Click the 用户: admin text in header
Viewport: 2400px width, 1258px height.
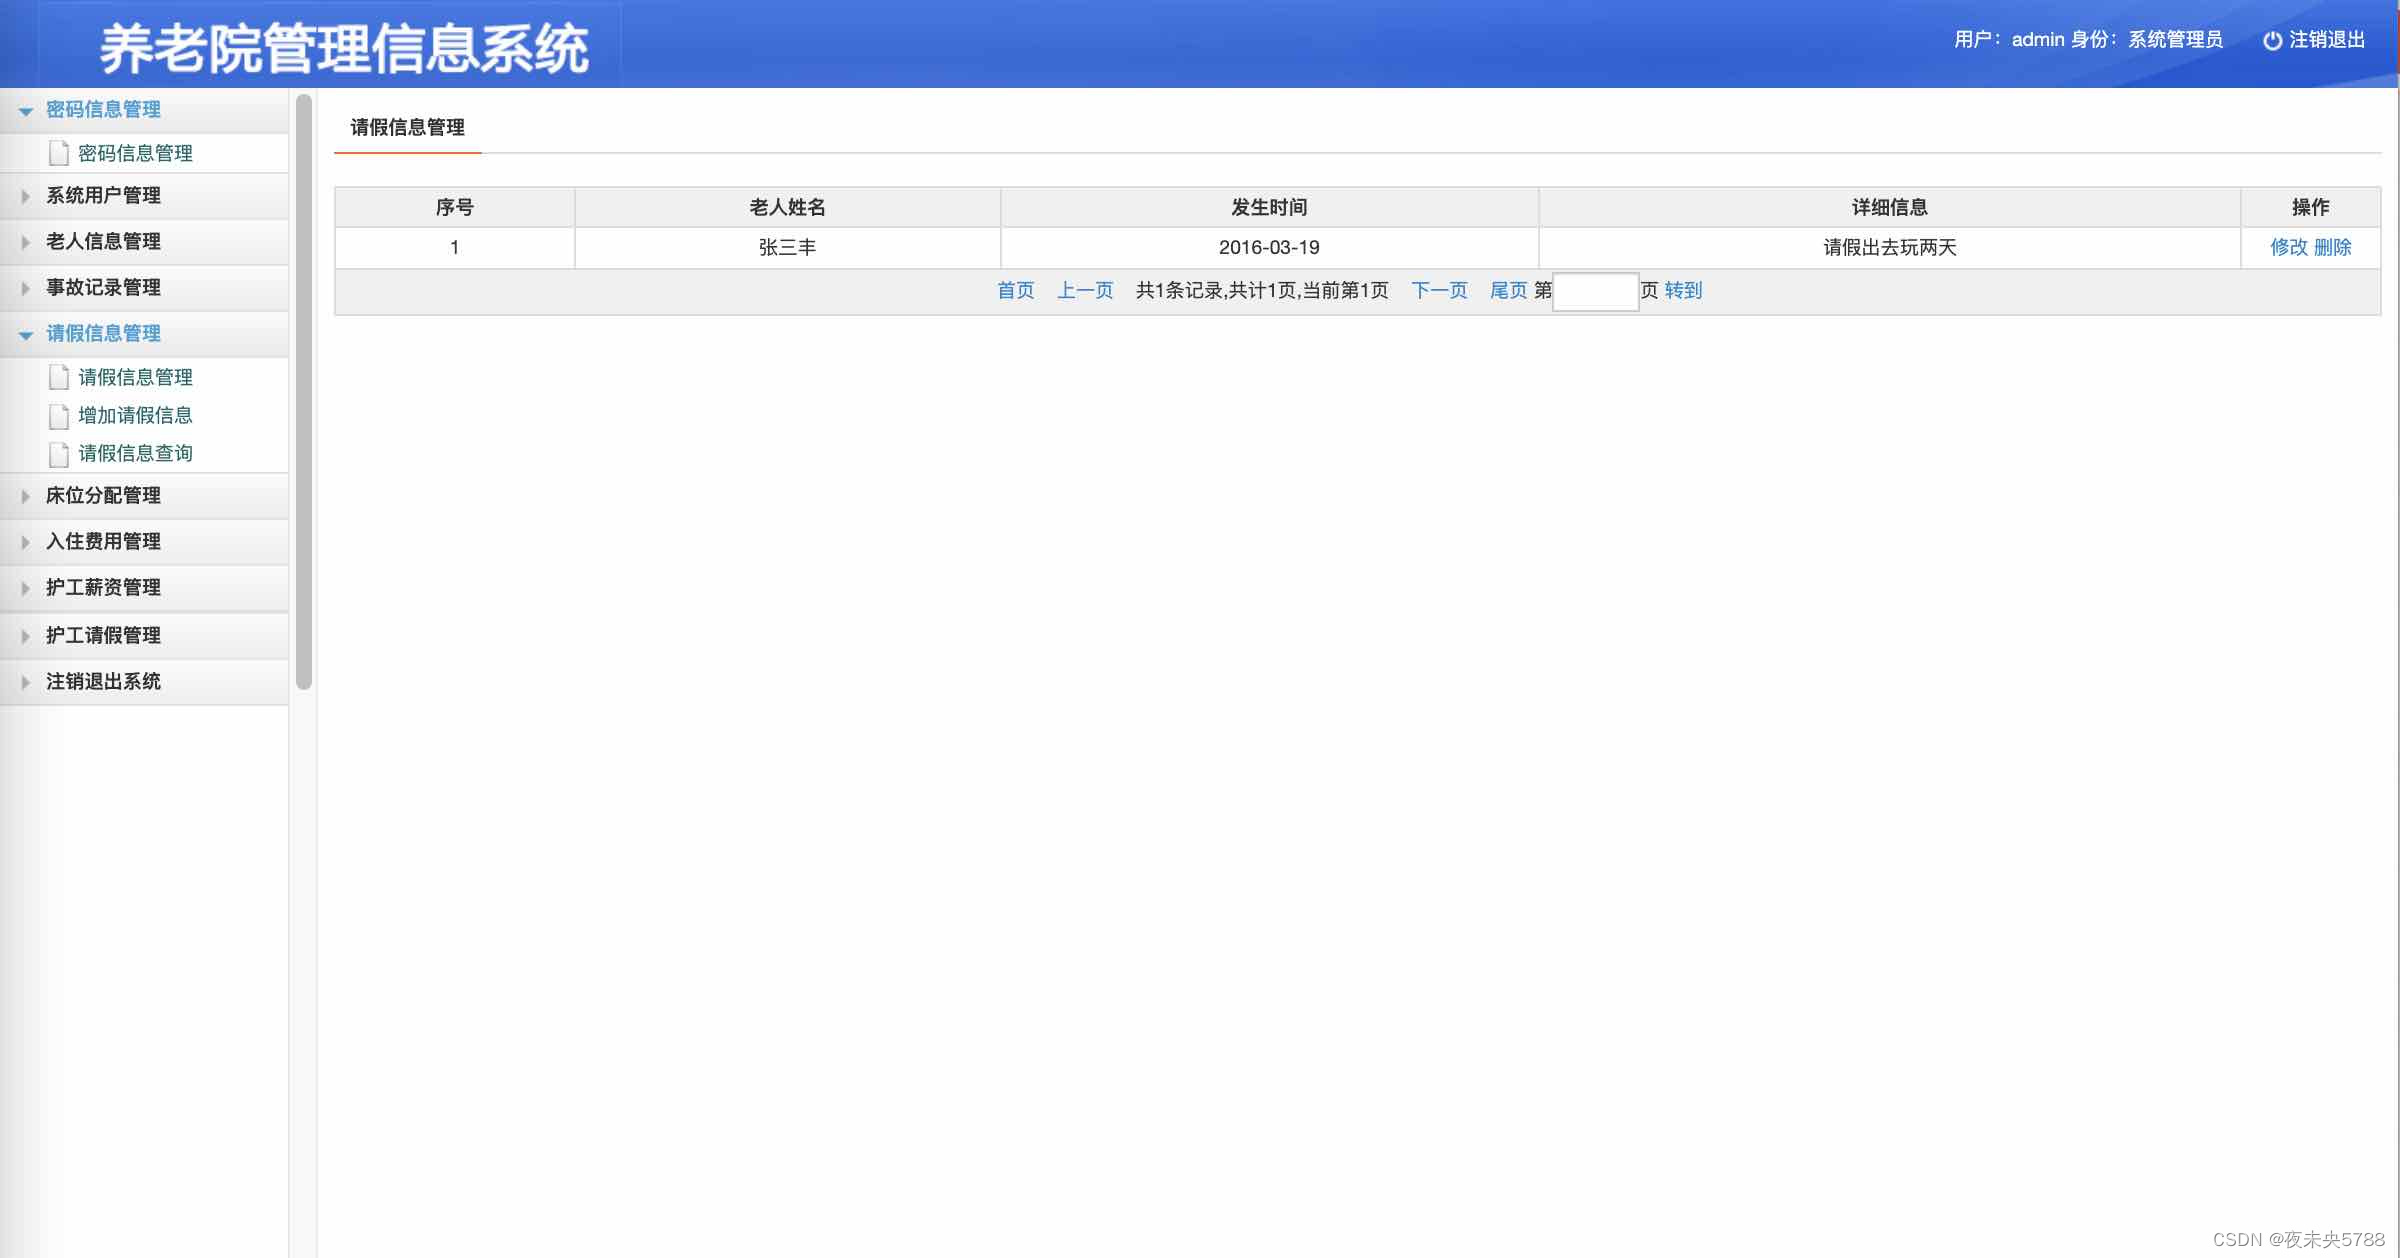click(x=2009, y=40)
